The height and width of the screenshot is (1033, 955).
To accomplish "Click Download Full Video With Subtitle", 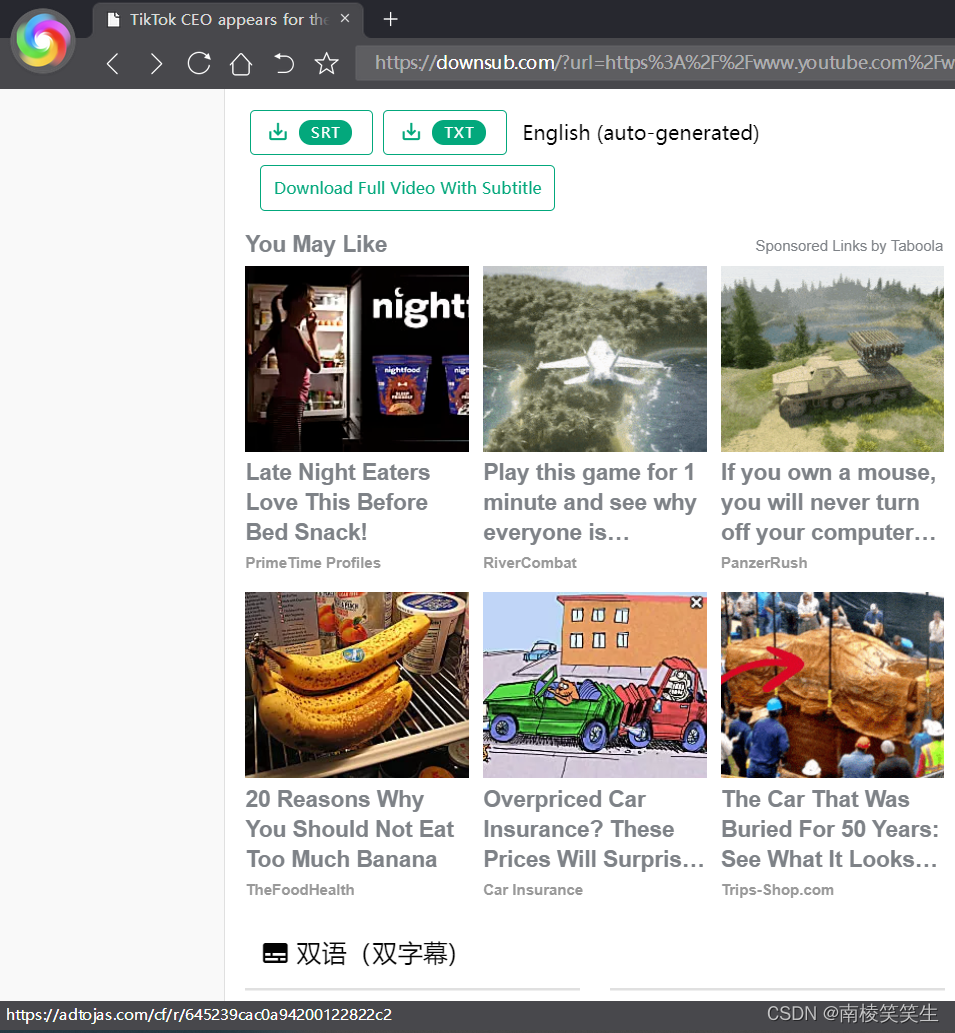I will 408,188.
